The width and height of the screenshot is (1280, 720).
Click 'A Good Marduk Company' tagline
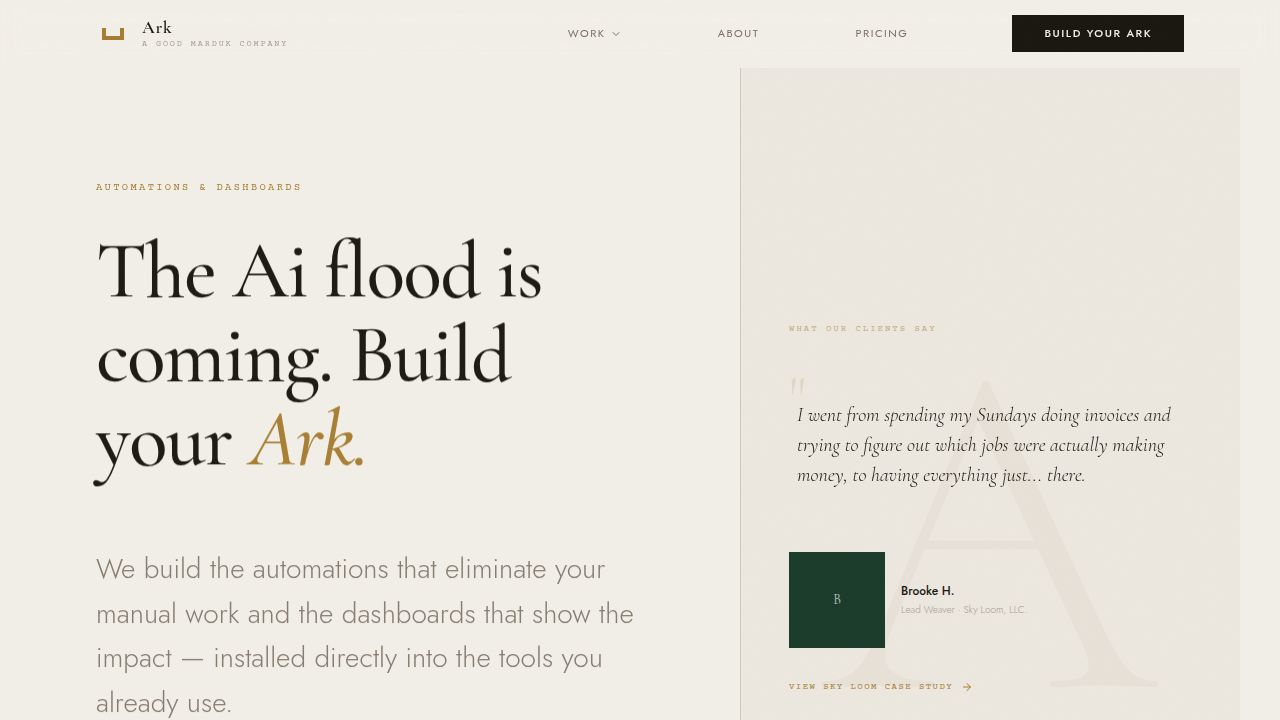[x=215, y=44]
